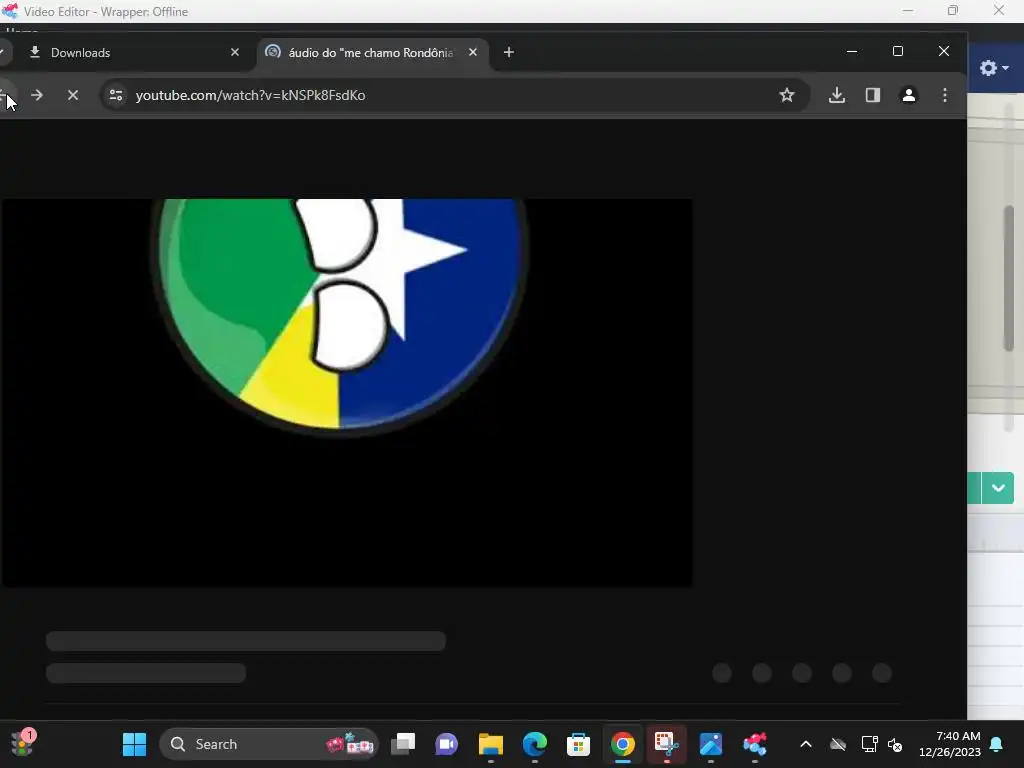The image size is (1024, 768).
Task: Minimize the Chrome window
Action: 852,52
